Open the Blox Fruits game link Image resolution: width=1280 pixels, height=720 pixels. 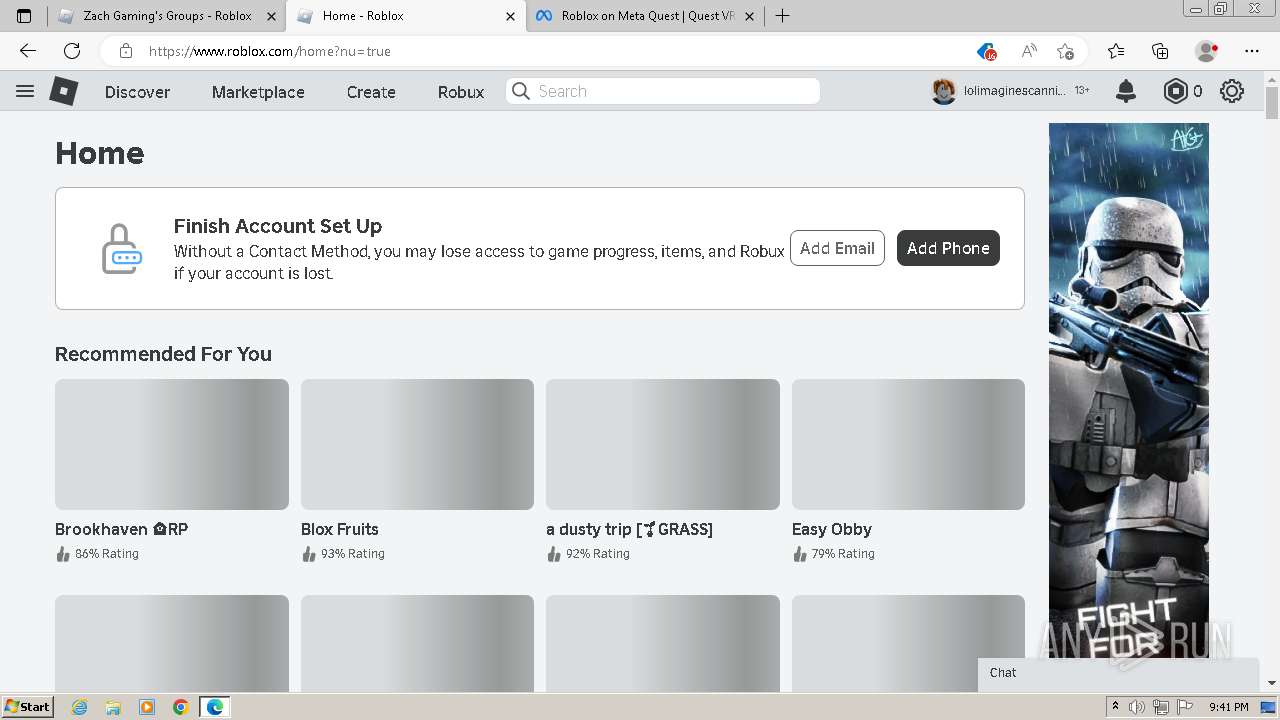tap(340, 529)
